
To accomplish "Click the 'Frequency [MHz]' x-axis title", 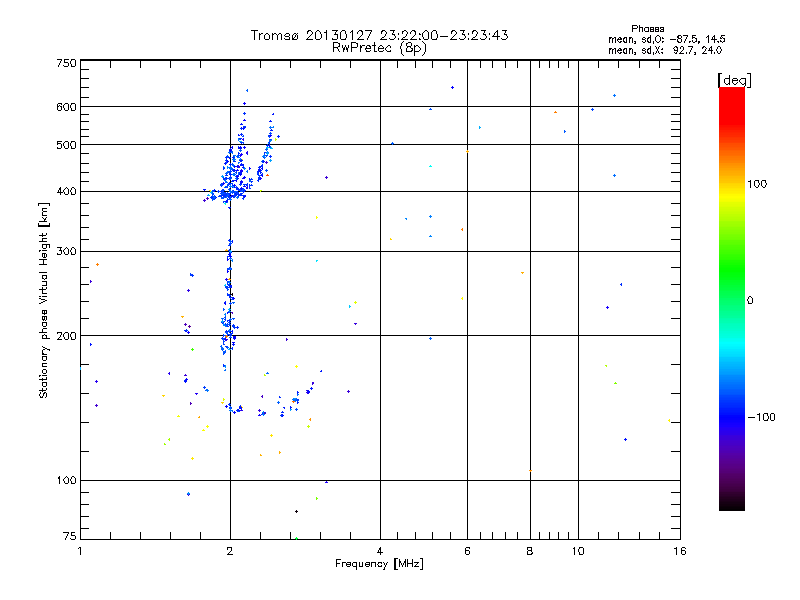I will [379, 564].
